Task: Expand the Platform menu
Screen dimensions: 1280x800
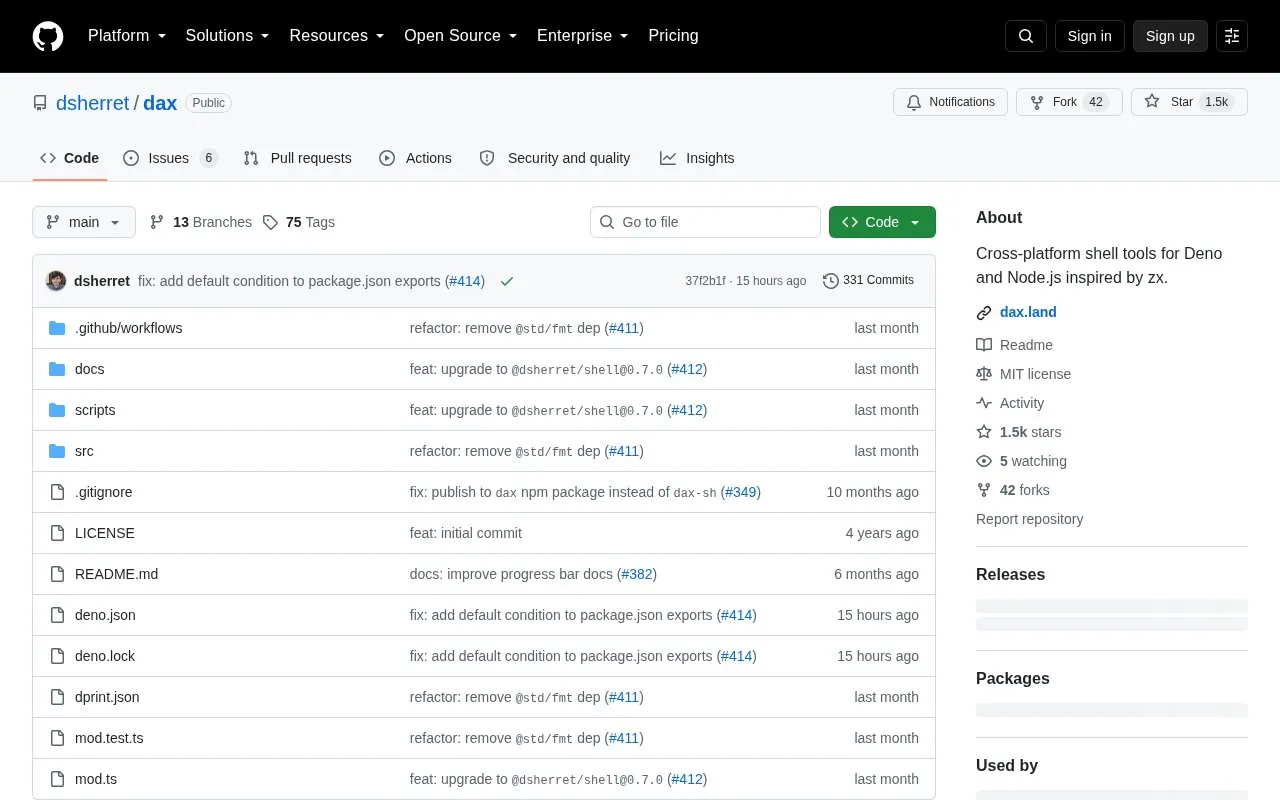Action: pos(127,36)
